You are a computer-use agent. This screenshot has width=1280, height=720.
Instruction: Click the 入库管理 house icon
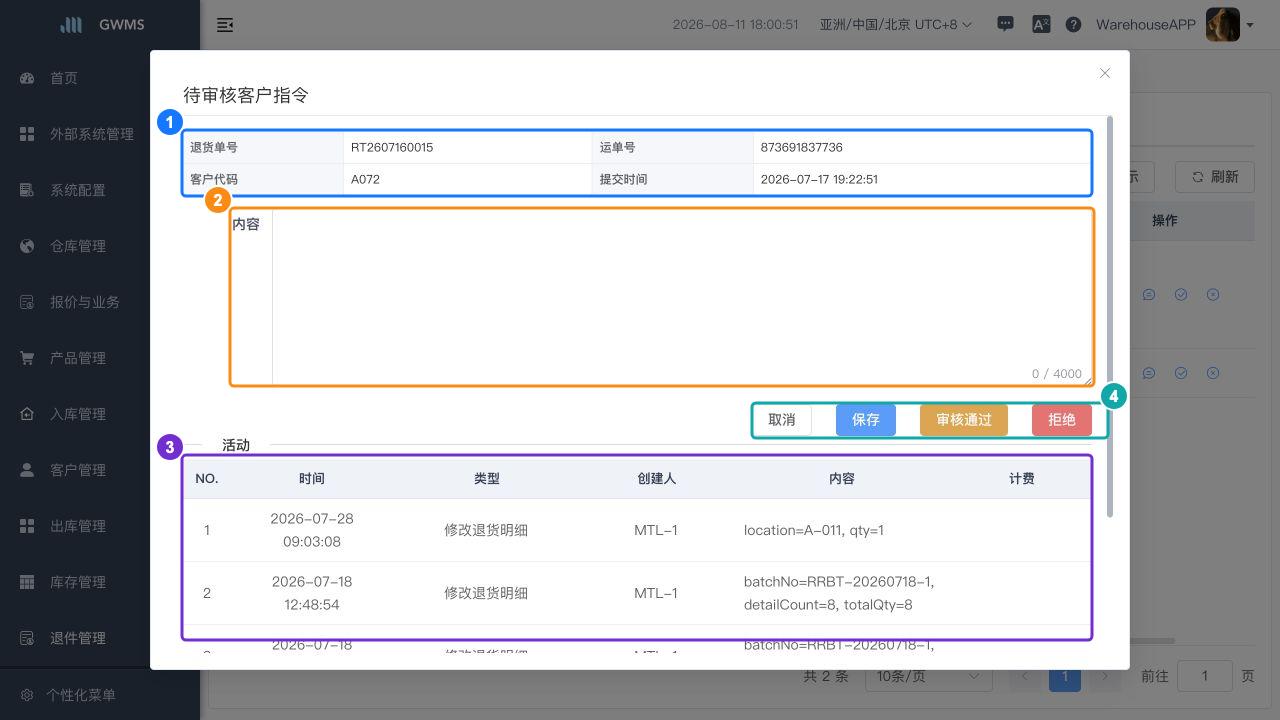coord(28,414)
